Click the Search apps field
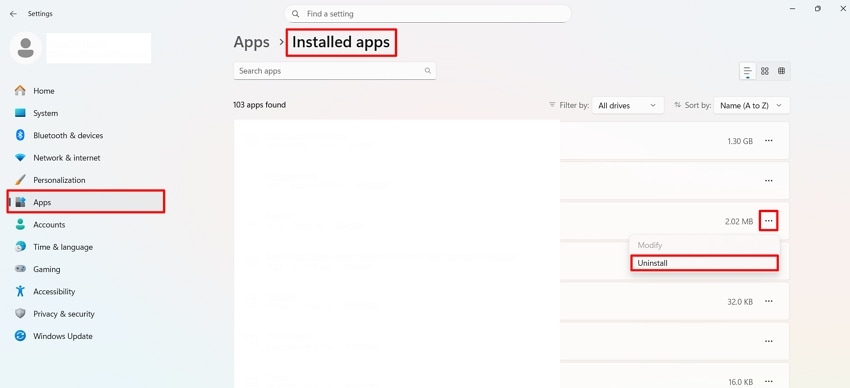Screen dimensions: 850x388 pyautogui.click(x=334, y=71)
